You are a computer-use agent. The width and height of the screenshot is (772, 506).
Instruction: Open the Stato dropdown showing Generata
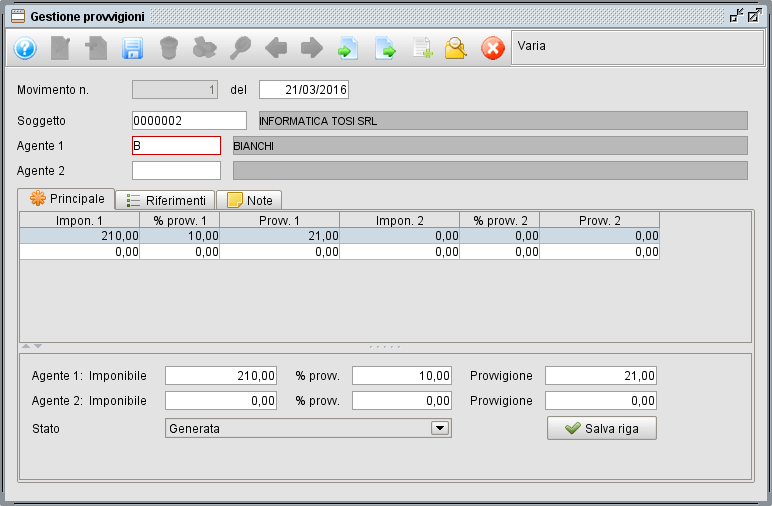tap(438, 428)
